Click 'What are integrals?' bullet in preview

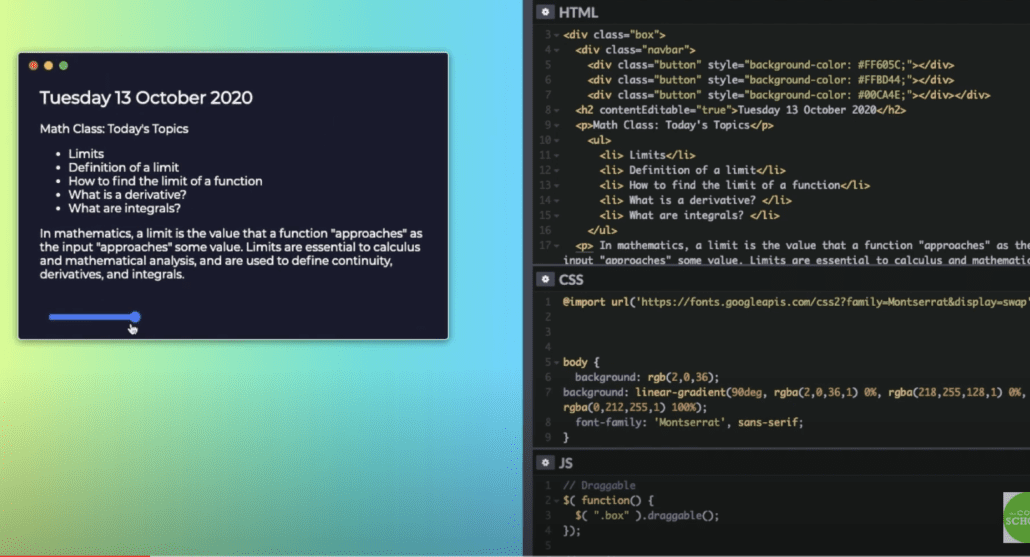[124, 208]
